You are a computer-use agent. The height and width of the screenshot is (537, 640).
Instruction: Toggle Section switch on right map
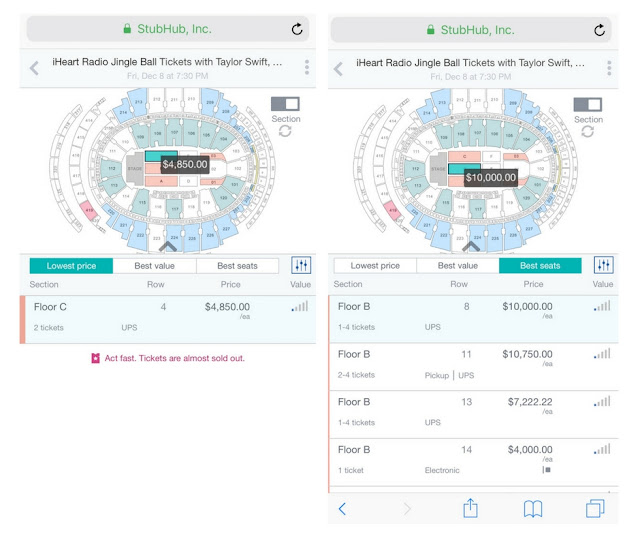pyautogui.click(x=588, y=104)
